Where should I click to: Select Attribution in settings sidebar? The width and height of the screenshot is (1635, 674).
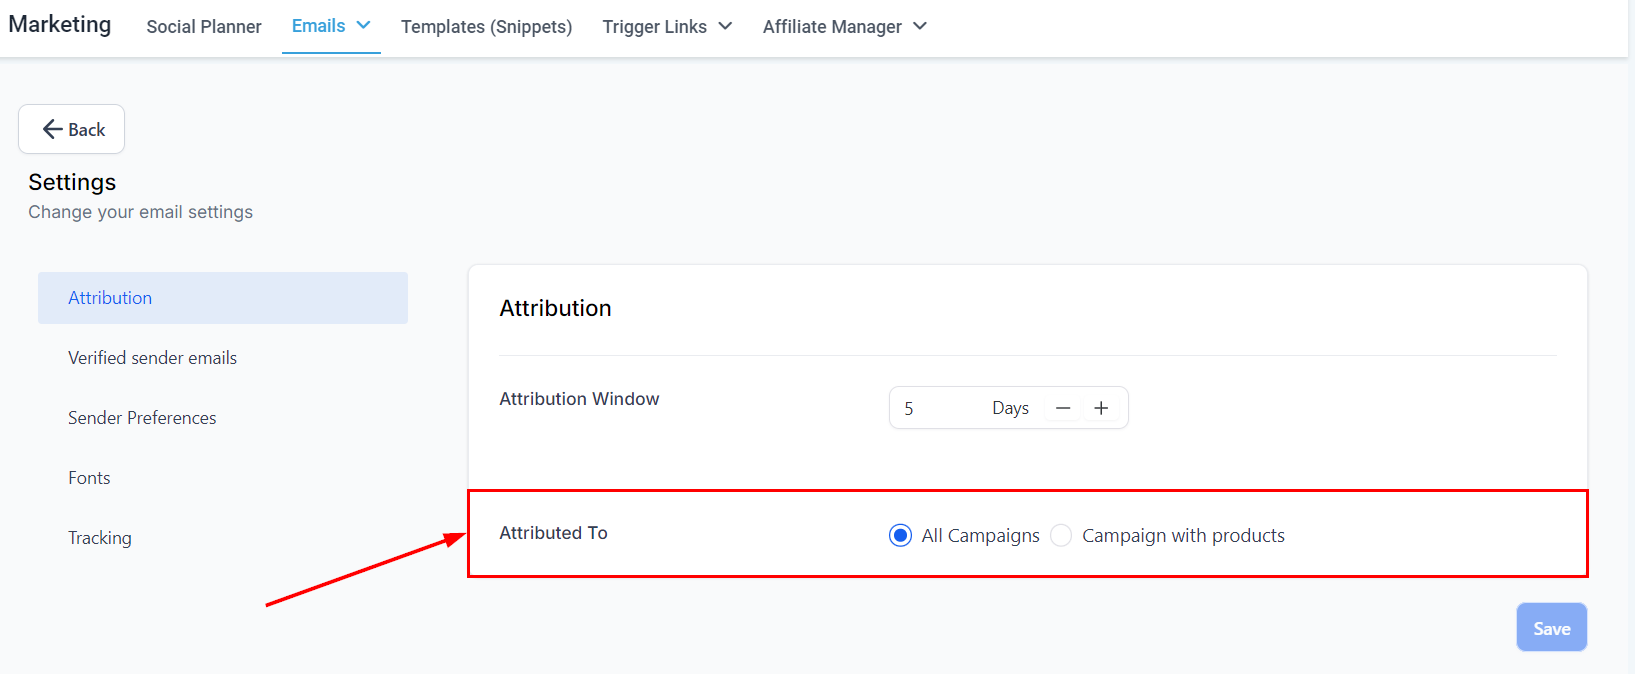110,298
